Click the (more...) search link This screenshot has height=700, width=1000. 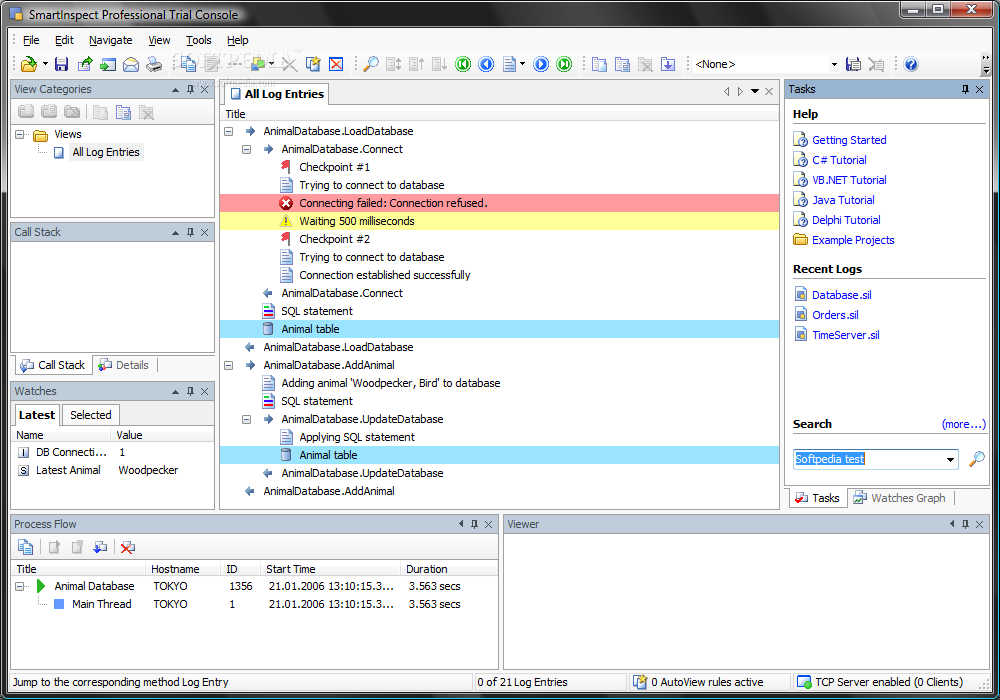click(x=963, y=425)
